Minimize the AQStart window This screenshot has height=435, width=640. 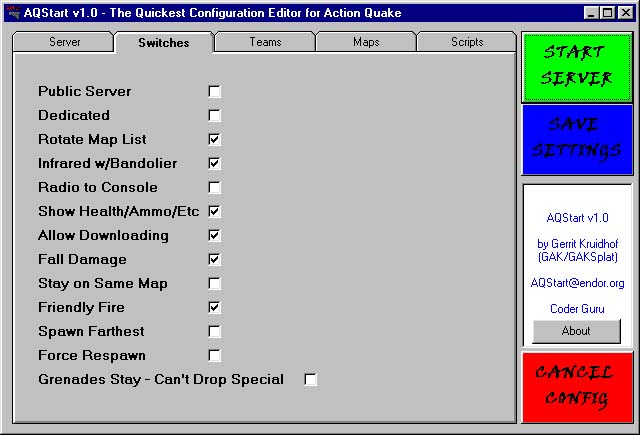(591, 13)
